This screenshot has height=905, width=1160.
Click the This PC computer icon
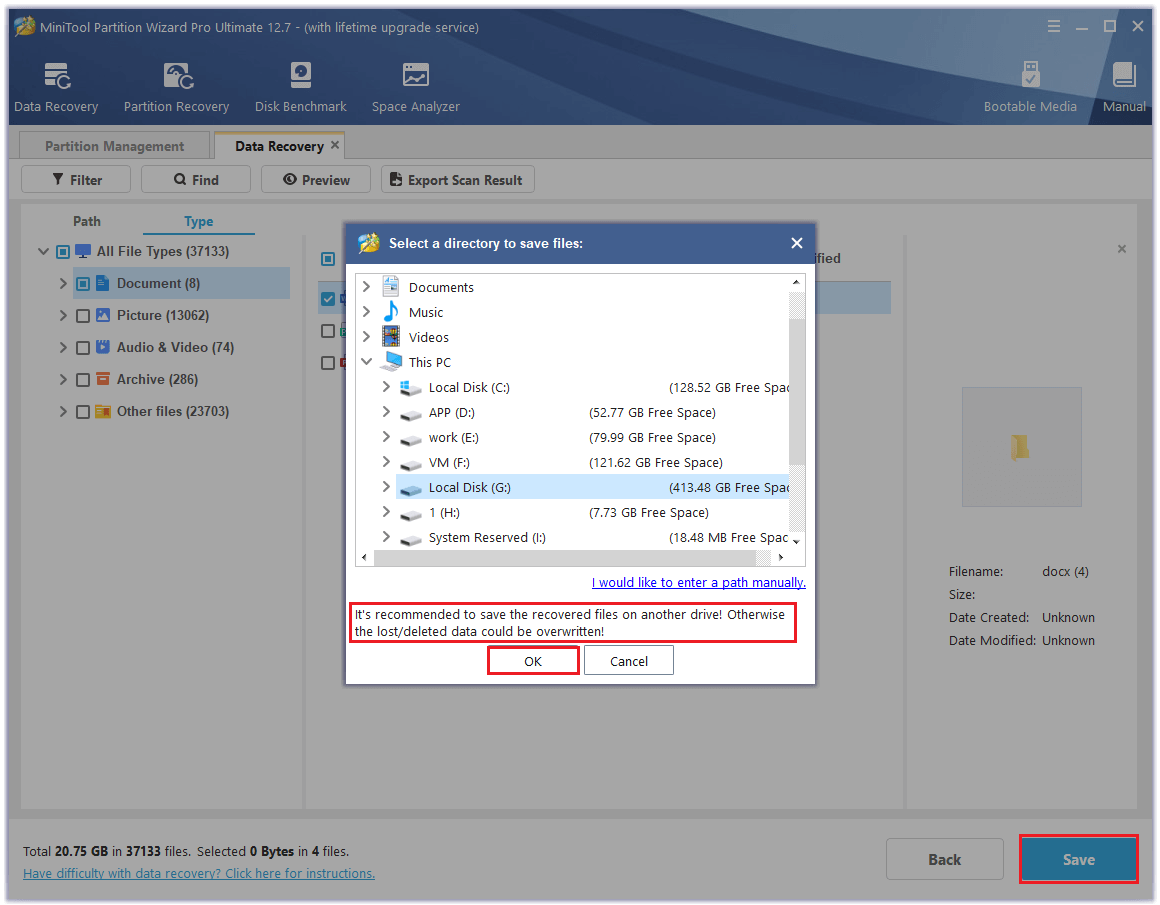(391, 362)
